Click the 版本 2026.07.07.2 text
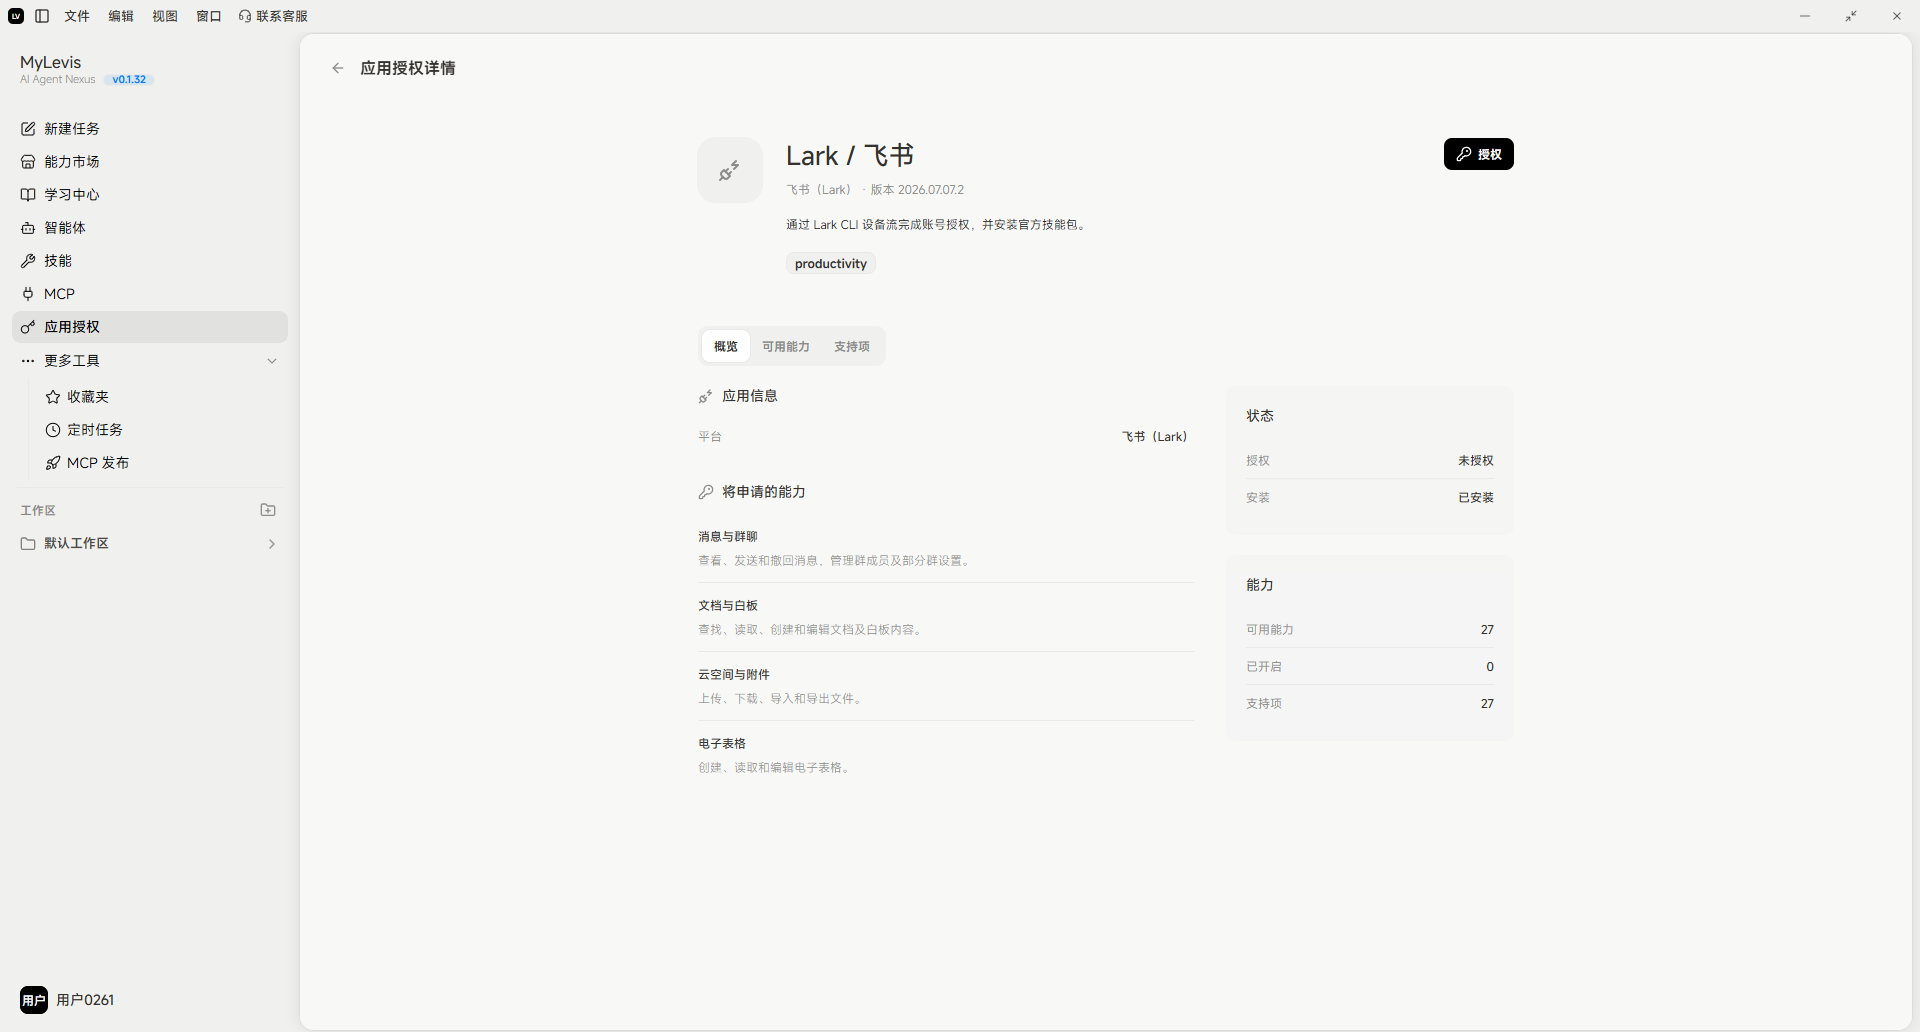This screenshot has width=1920, height=1032. tap(917, 190)
